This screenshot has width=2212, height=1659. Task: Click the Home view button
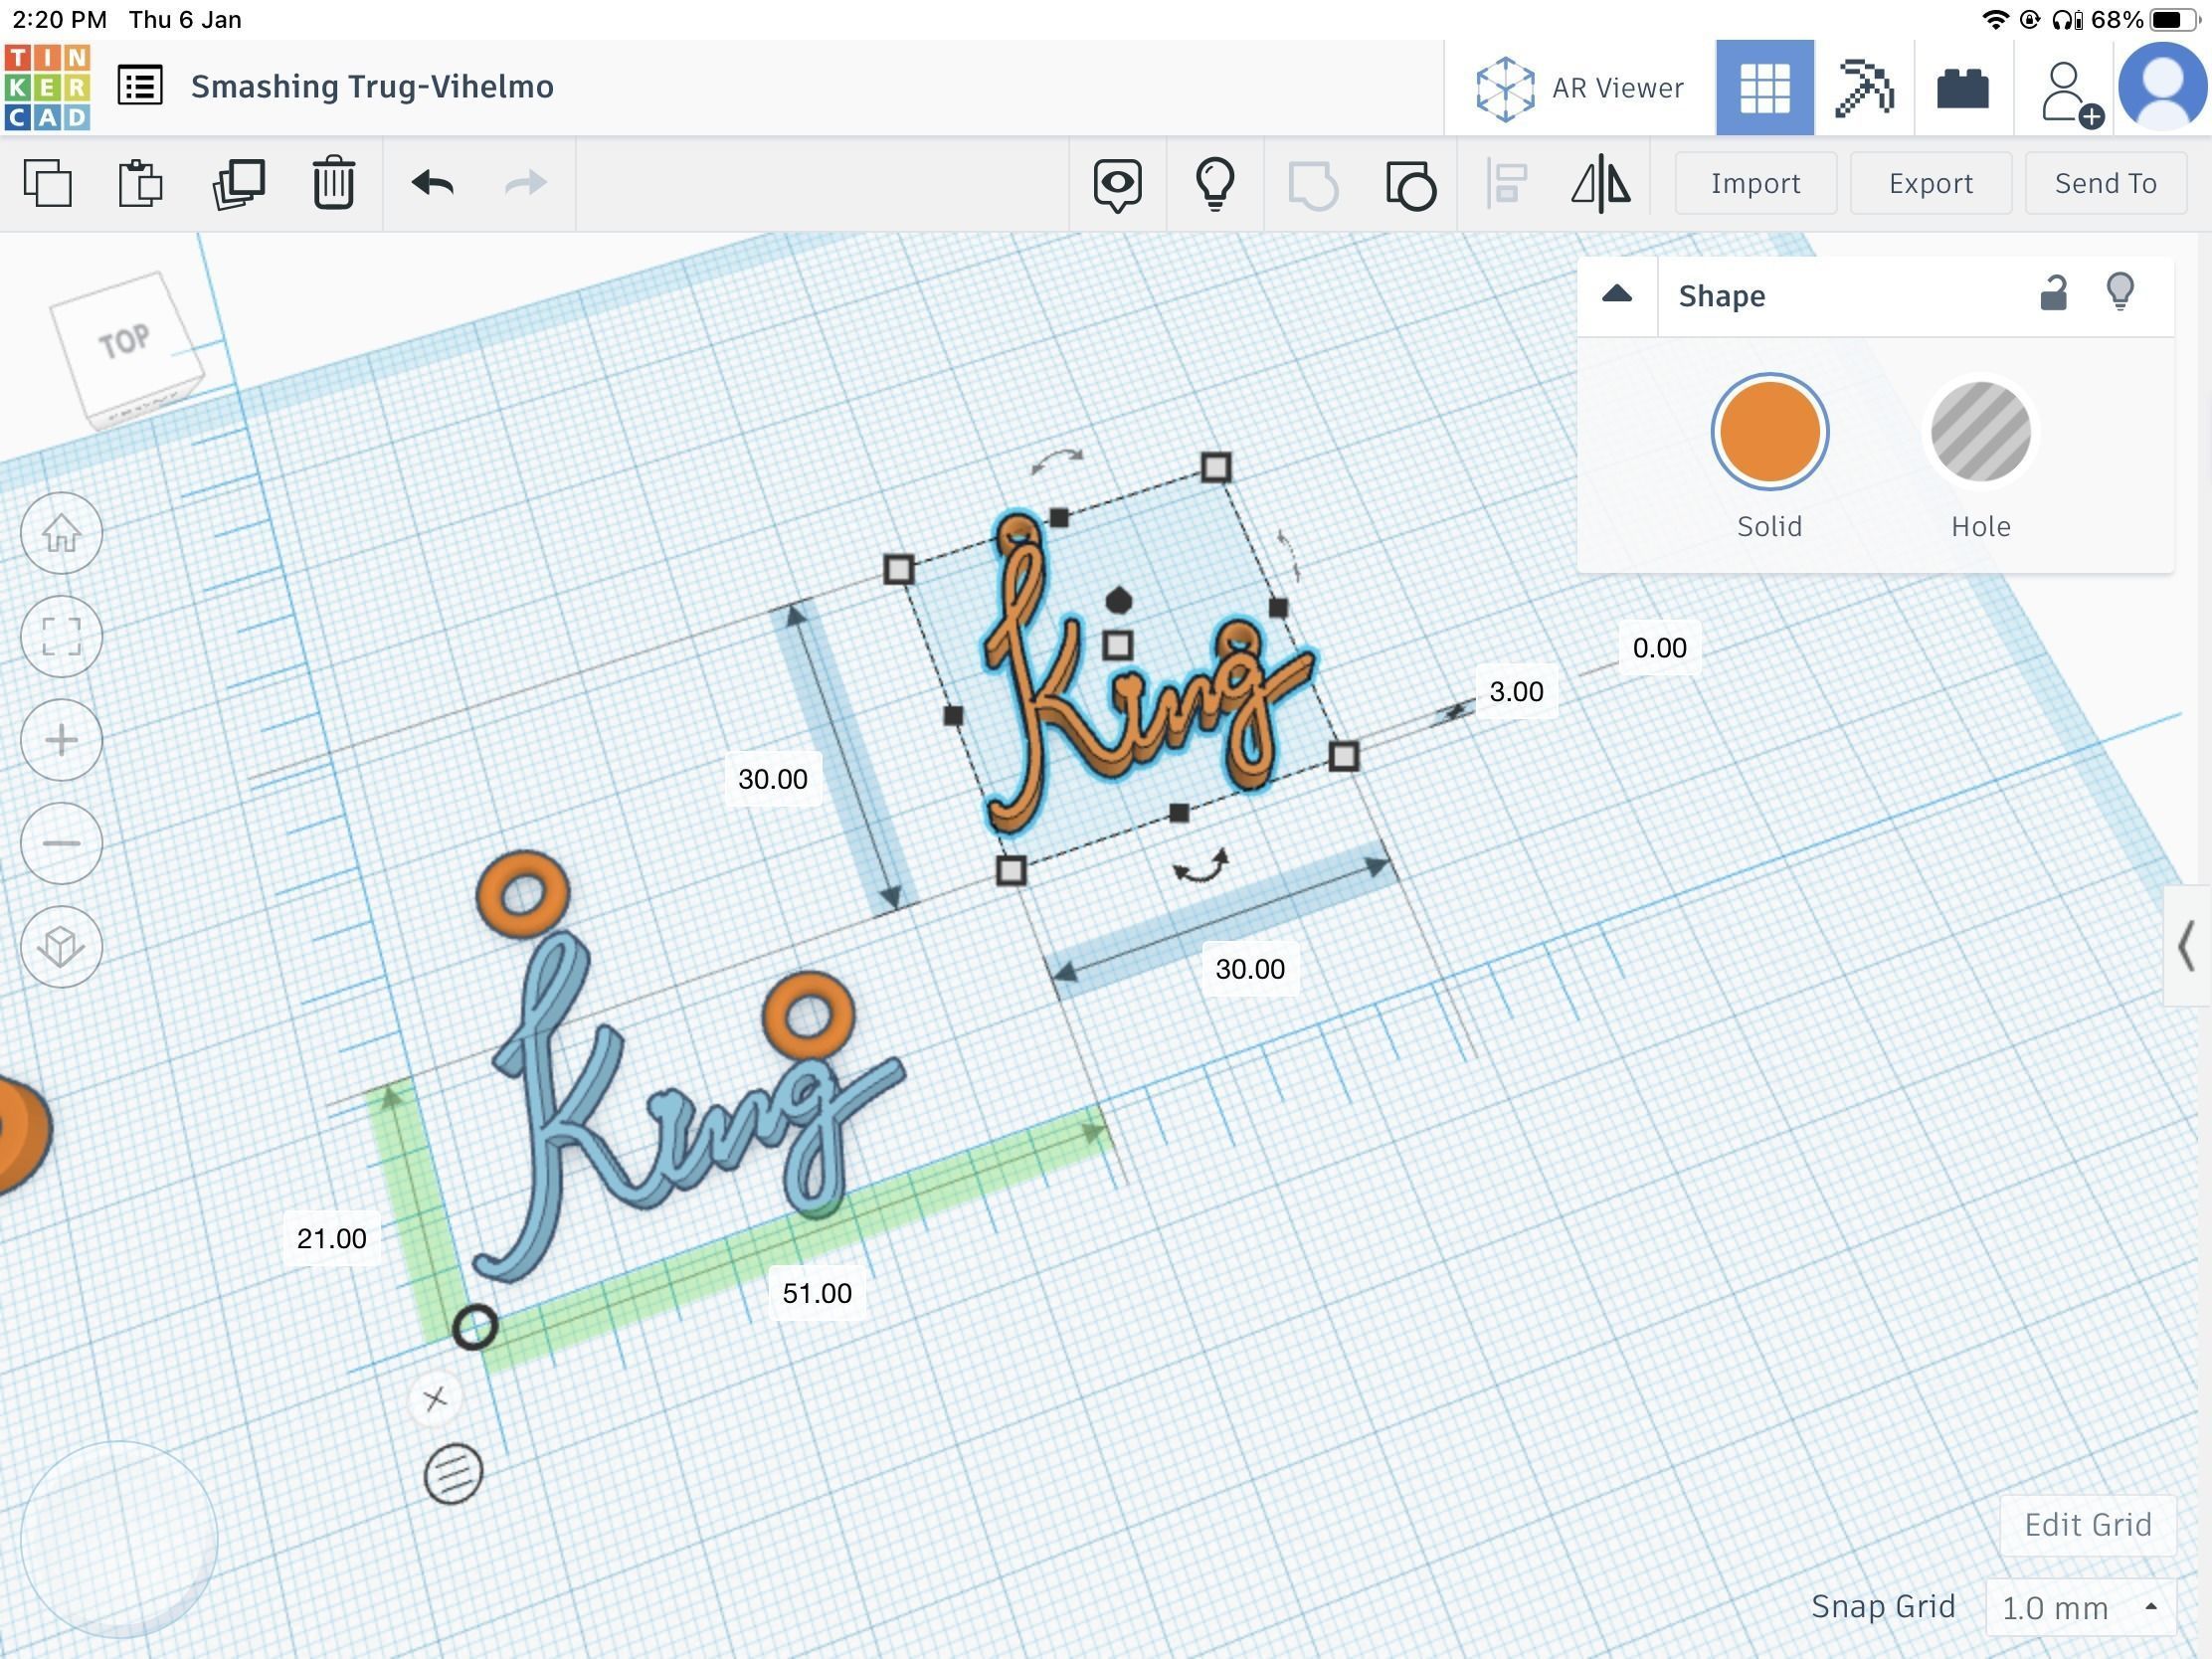pyautogui.click(x=62, y=533)
